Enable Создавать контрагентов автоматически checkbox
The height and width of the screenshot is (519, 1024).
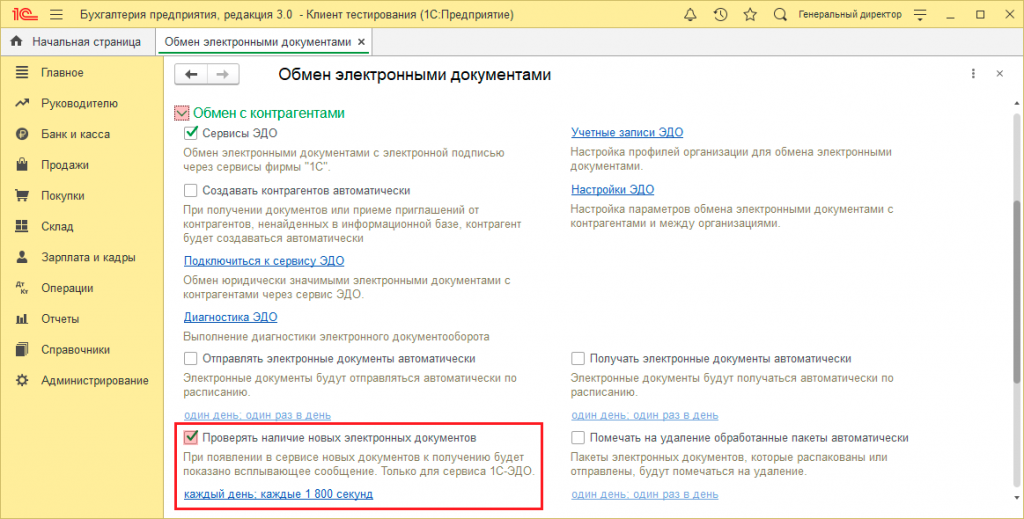coord(191,191)
